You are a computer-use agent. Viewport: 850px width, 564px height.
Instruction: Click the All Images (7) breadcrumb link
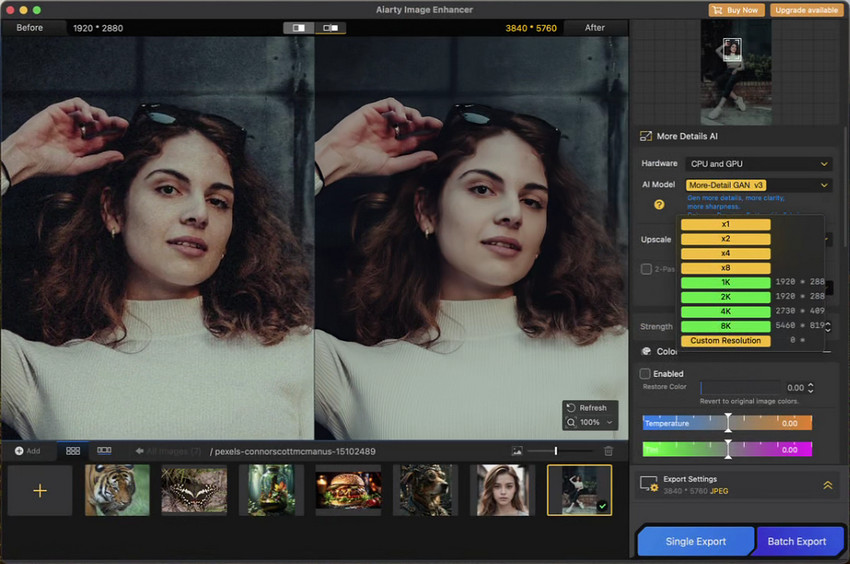[173, 451]
